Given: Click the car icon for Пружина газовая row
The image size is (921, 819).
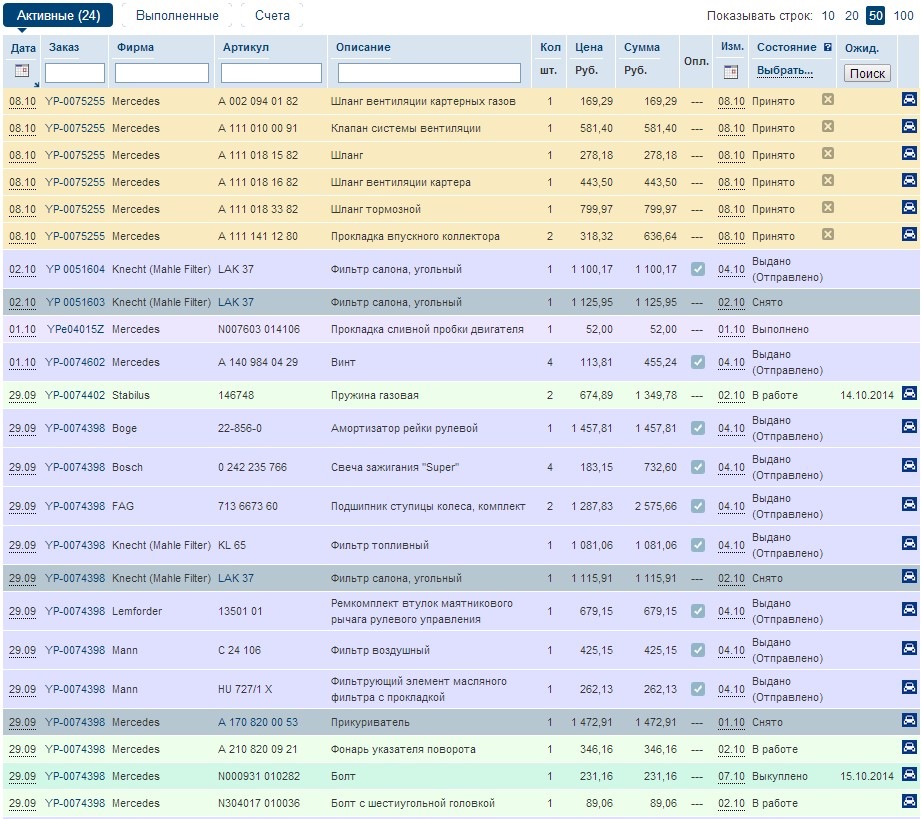Looking at the screenshot, I should tap(909, 394).
